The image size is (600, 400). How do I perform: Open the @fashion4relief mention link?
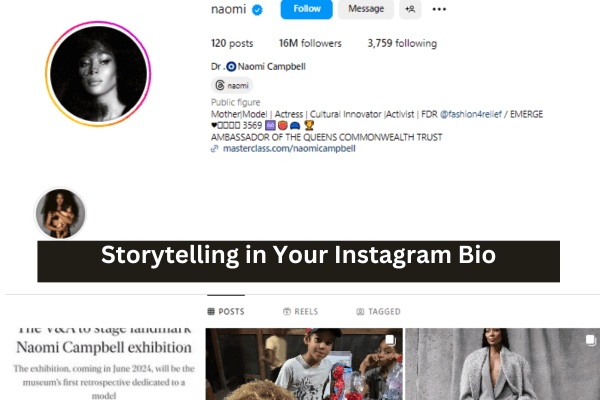click(471, 114)
